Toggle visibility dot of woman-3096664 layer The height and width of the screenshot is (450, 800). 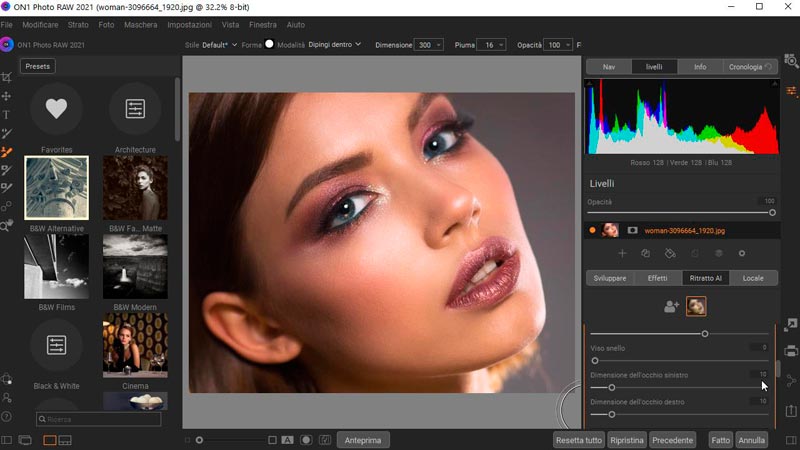coord(592,230)
